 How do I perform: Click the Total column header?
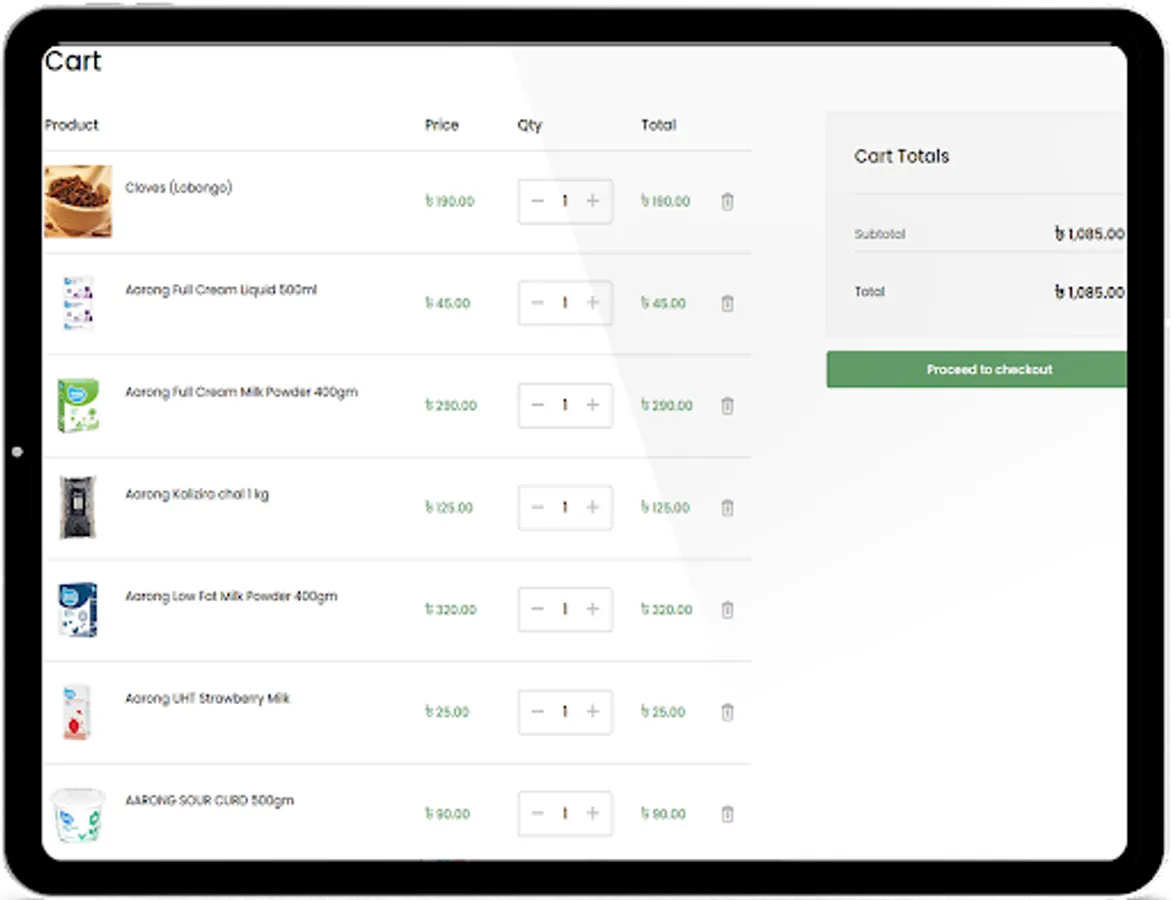click(658, 125)
